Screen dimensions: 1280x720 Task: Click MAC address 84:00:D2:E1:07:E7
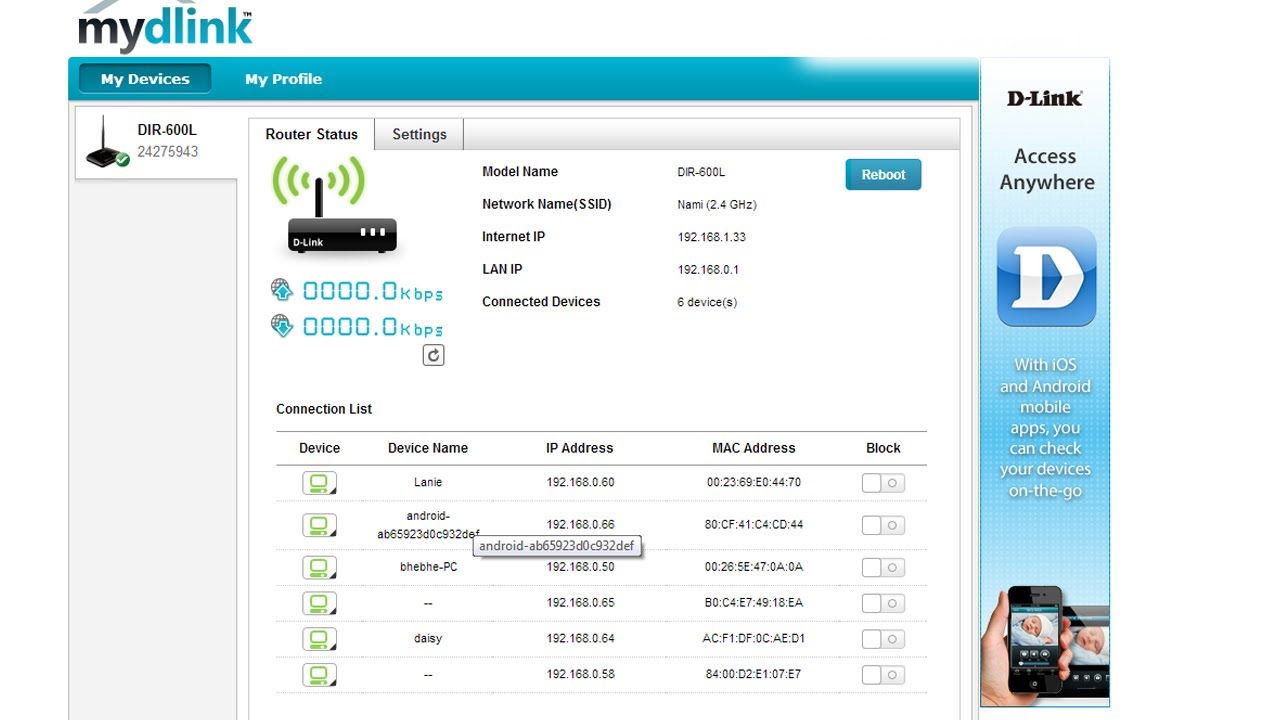754,674
